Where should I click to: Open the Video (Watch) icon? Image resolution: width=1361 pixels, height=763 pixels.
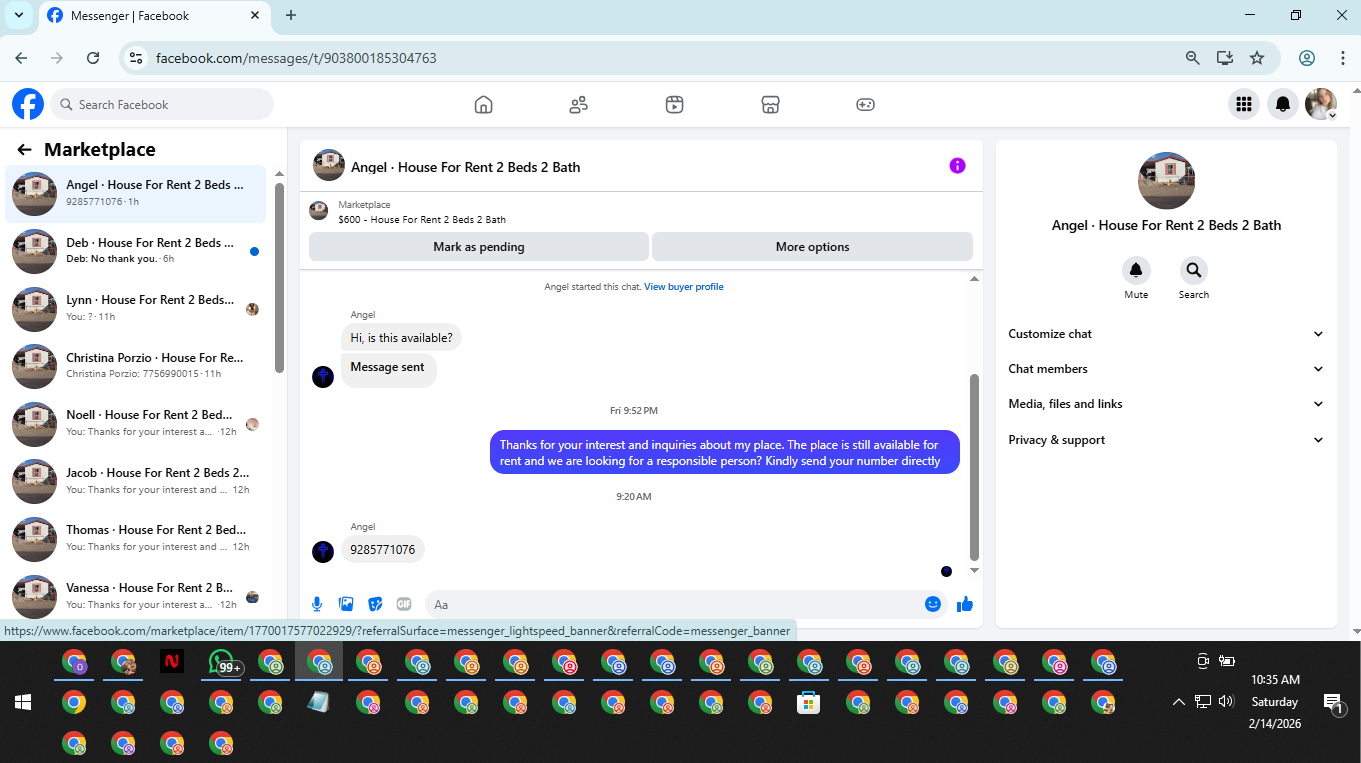(674, 104)
